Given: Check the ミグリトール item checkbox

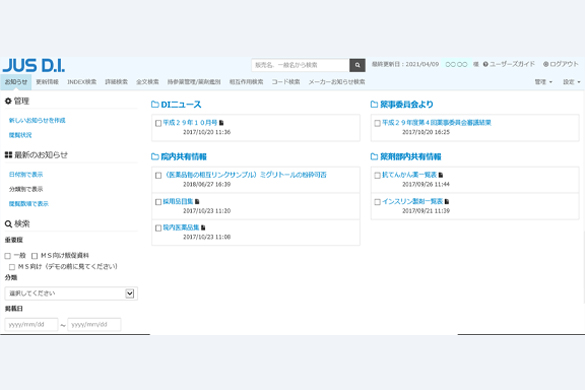Looking at the screenshot, I should [x=158, y=175].
